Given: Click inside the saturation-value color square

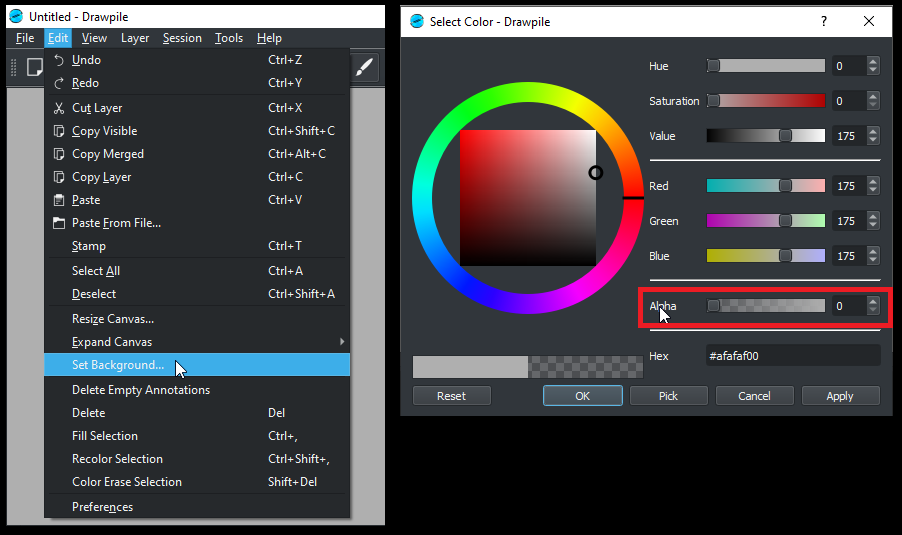Looking at the screenshot, I should coord(528,198).
